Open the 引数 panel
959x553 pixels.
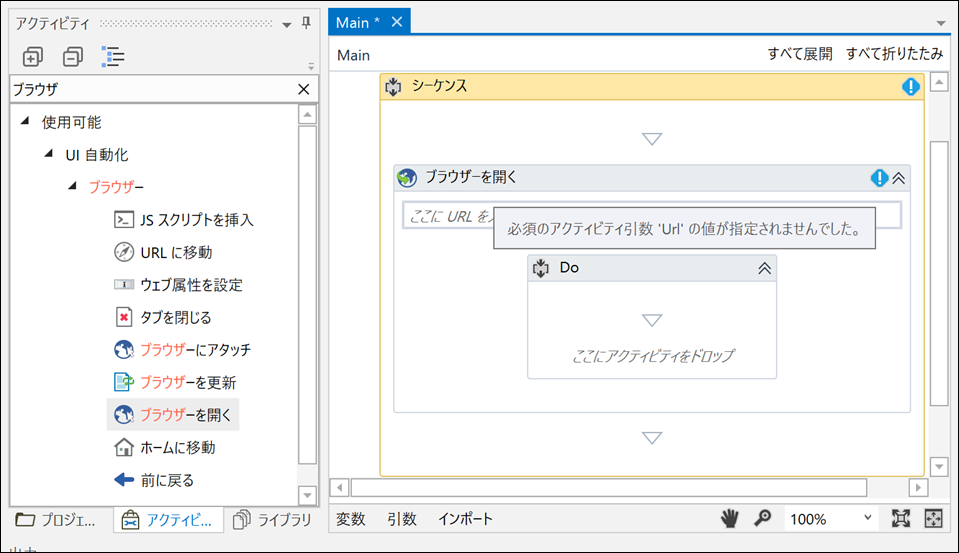tap(402, 519)
